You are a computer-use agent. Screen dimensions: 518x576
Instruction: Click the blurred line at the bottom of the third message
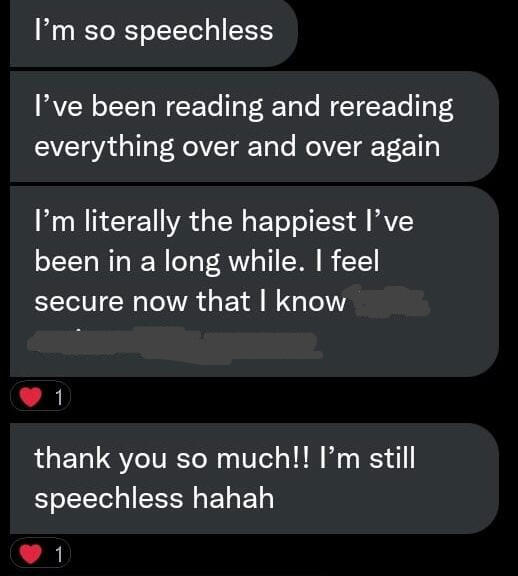(175, 345)
